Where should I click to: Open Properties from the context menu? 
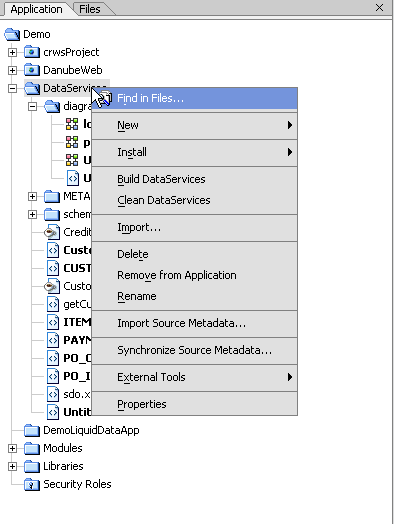tap(194, 404)
